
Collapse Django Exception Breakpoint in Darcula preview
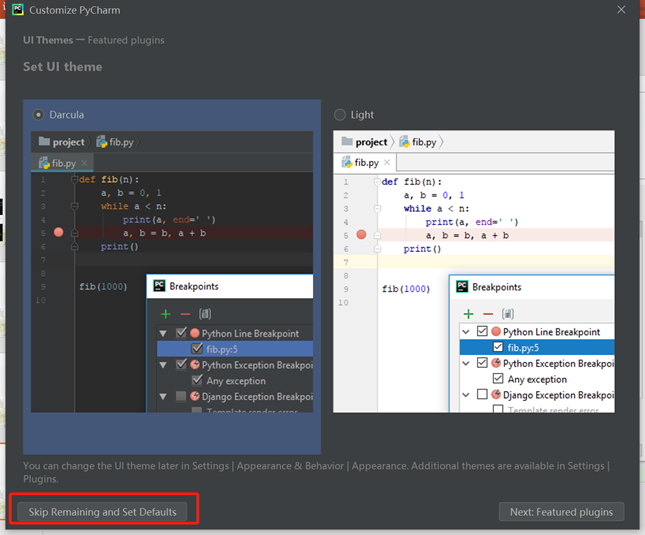(163, 397)
